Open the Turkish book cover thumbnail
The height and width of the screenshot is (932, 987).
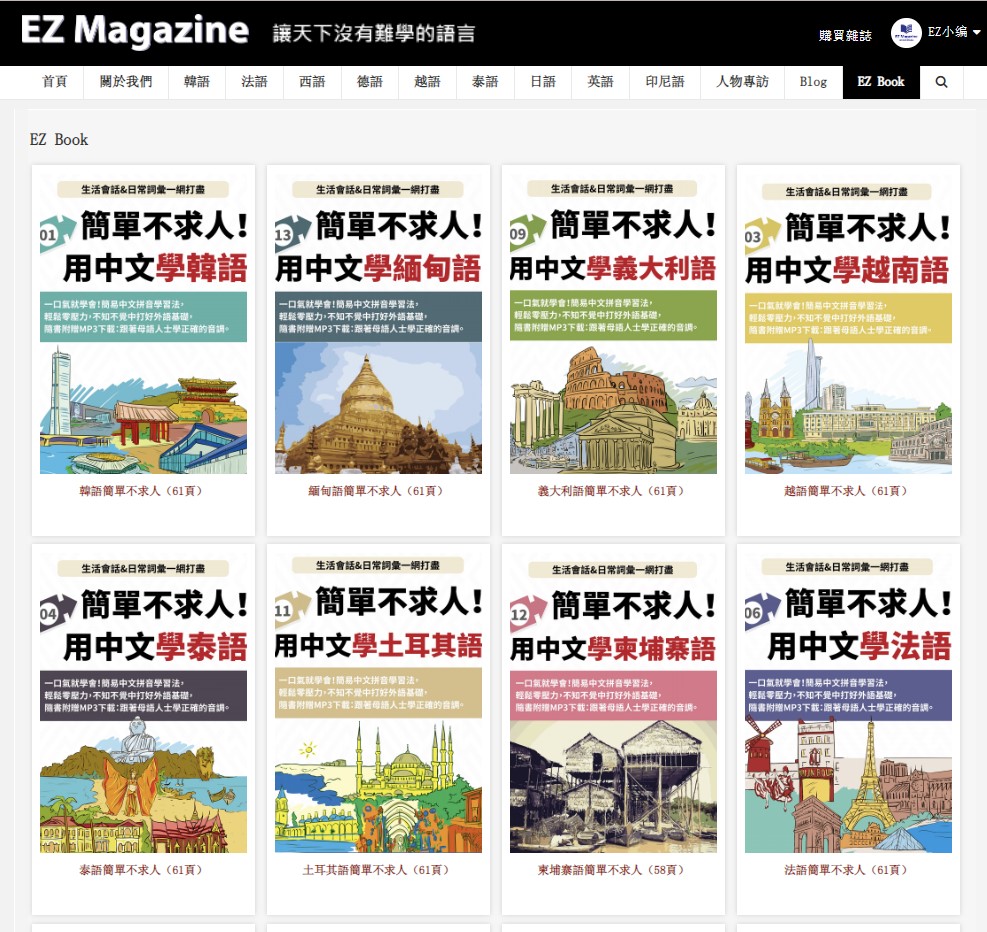click(378, 700)
